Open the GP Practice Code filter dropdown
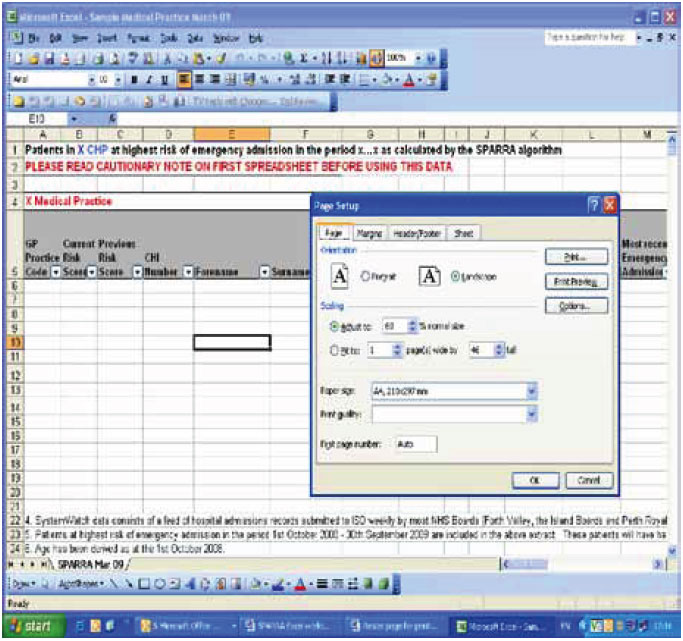The image size is (683, 641). [x=56, y=272]
